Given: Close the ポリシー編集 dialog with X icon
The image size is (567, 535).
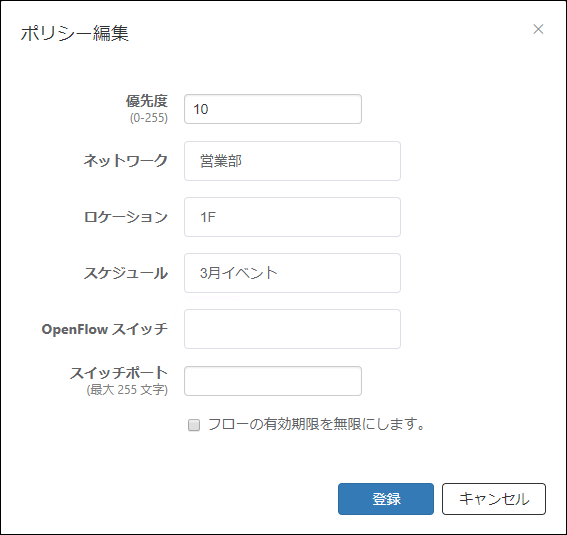Looking at the screenshot, I should [538, 29].
